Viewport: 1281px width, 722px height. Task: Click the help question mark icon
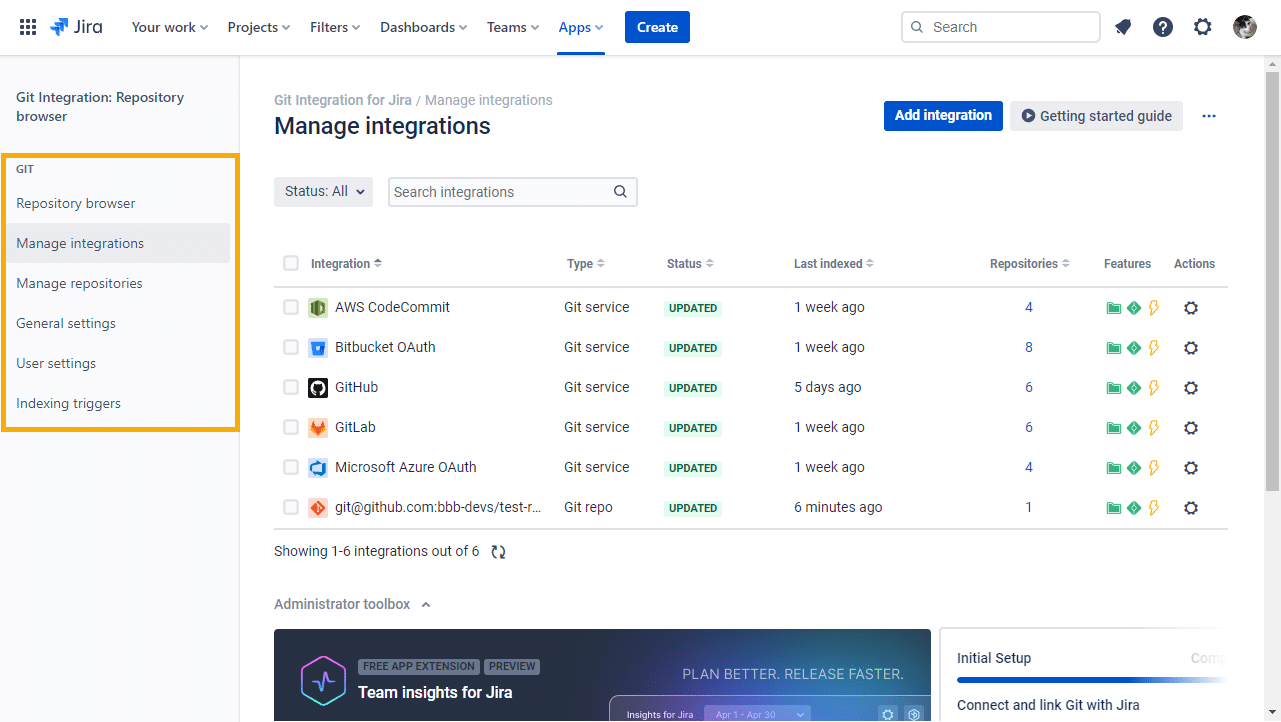click(1163, 27)
